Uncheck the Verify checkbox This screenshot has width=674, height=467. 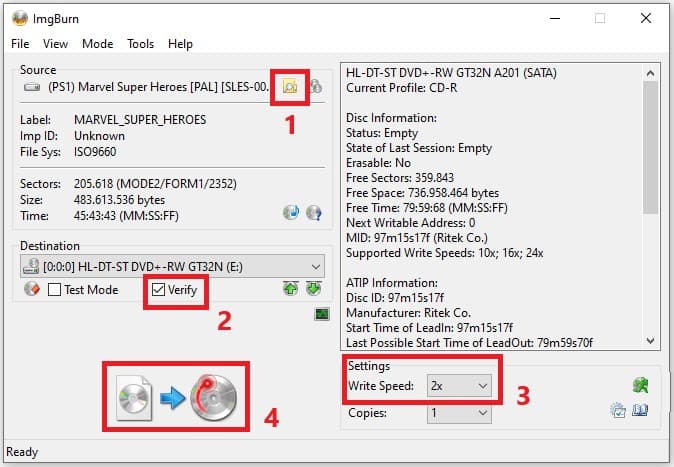pos(159,290)
